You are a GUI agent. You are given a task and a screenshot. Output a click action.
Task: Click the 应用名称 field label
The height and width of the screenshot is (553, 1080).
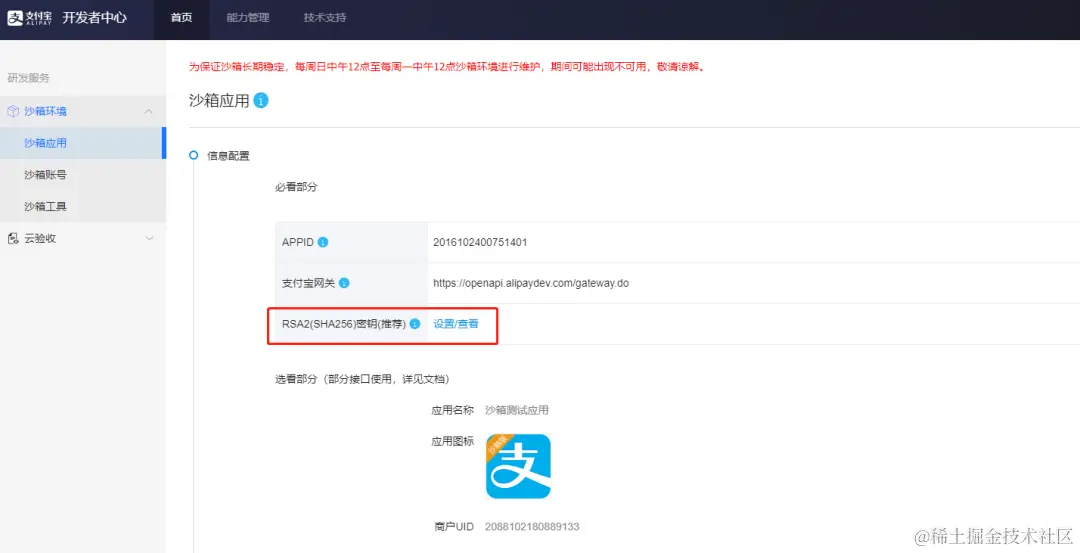point(453,410)
